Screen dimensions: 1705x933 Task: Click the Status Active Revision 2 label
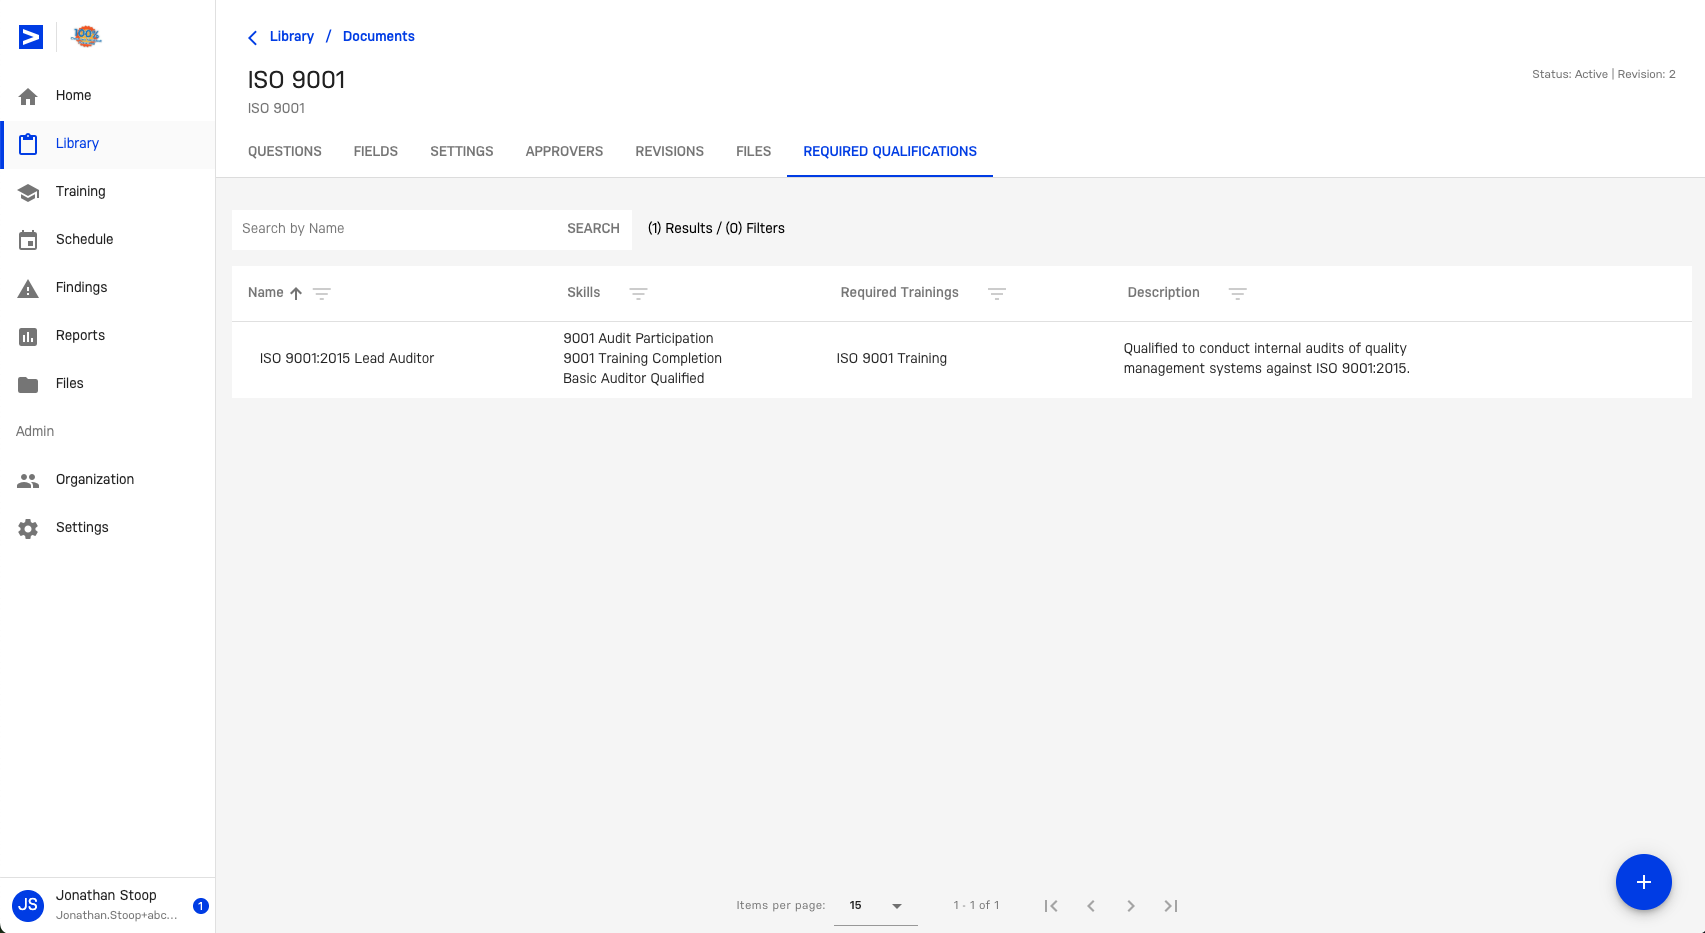coord(1604,75)
